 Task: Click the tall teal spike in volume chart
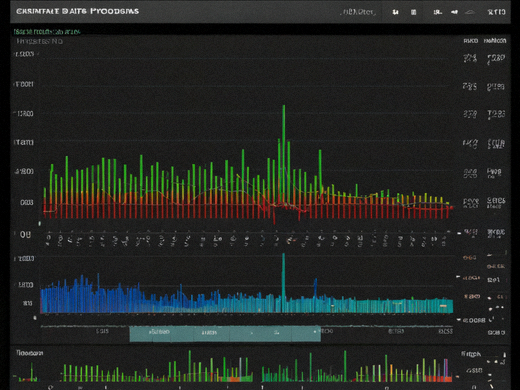283,282
